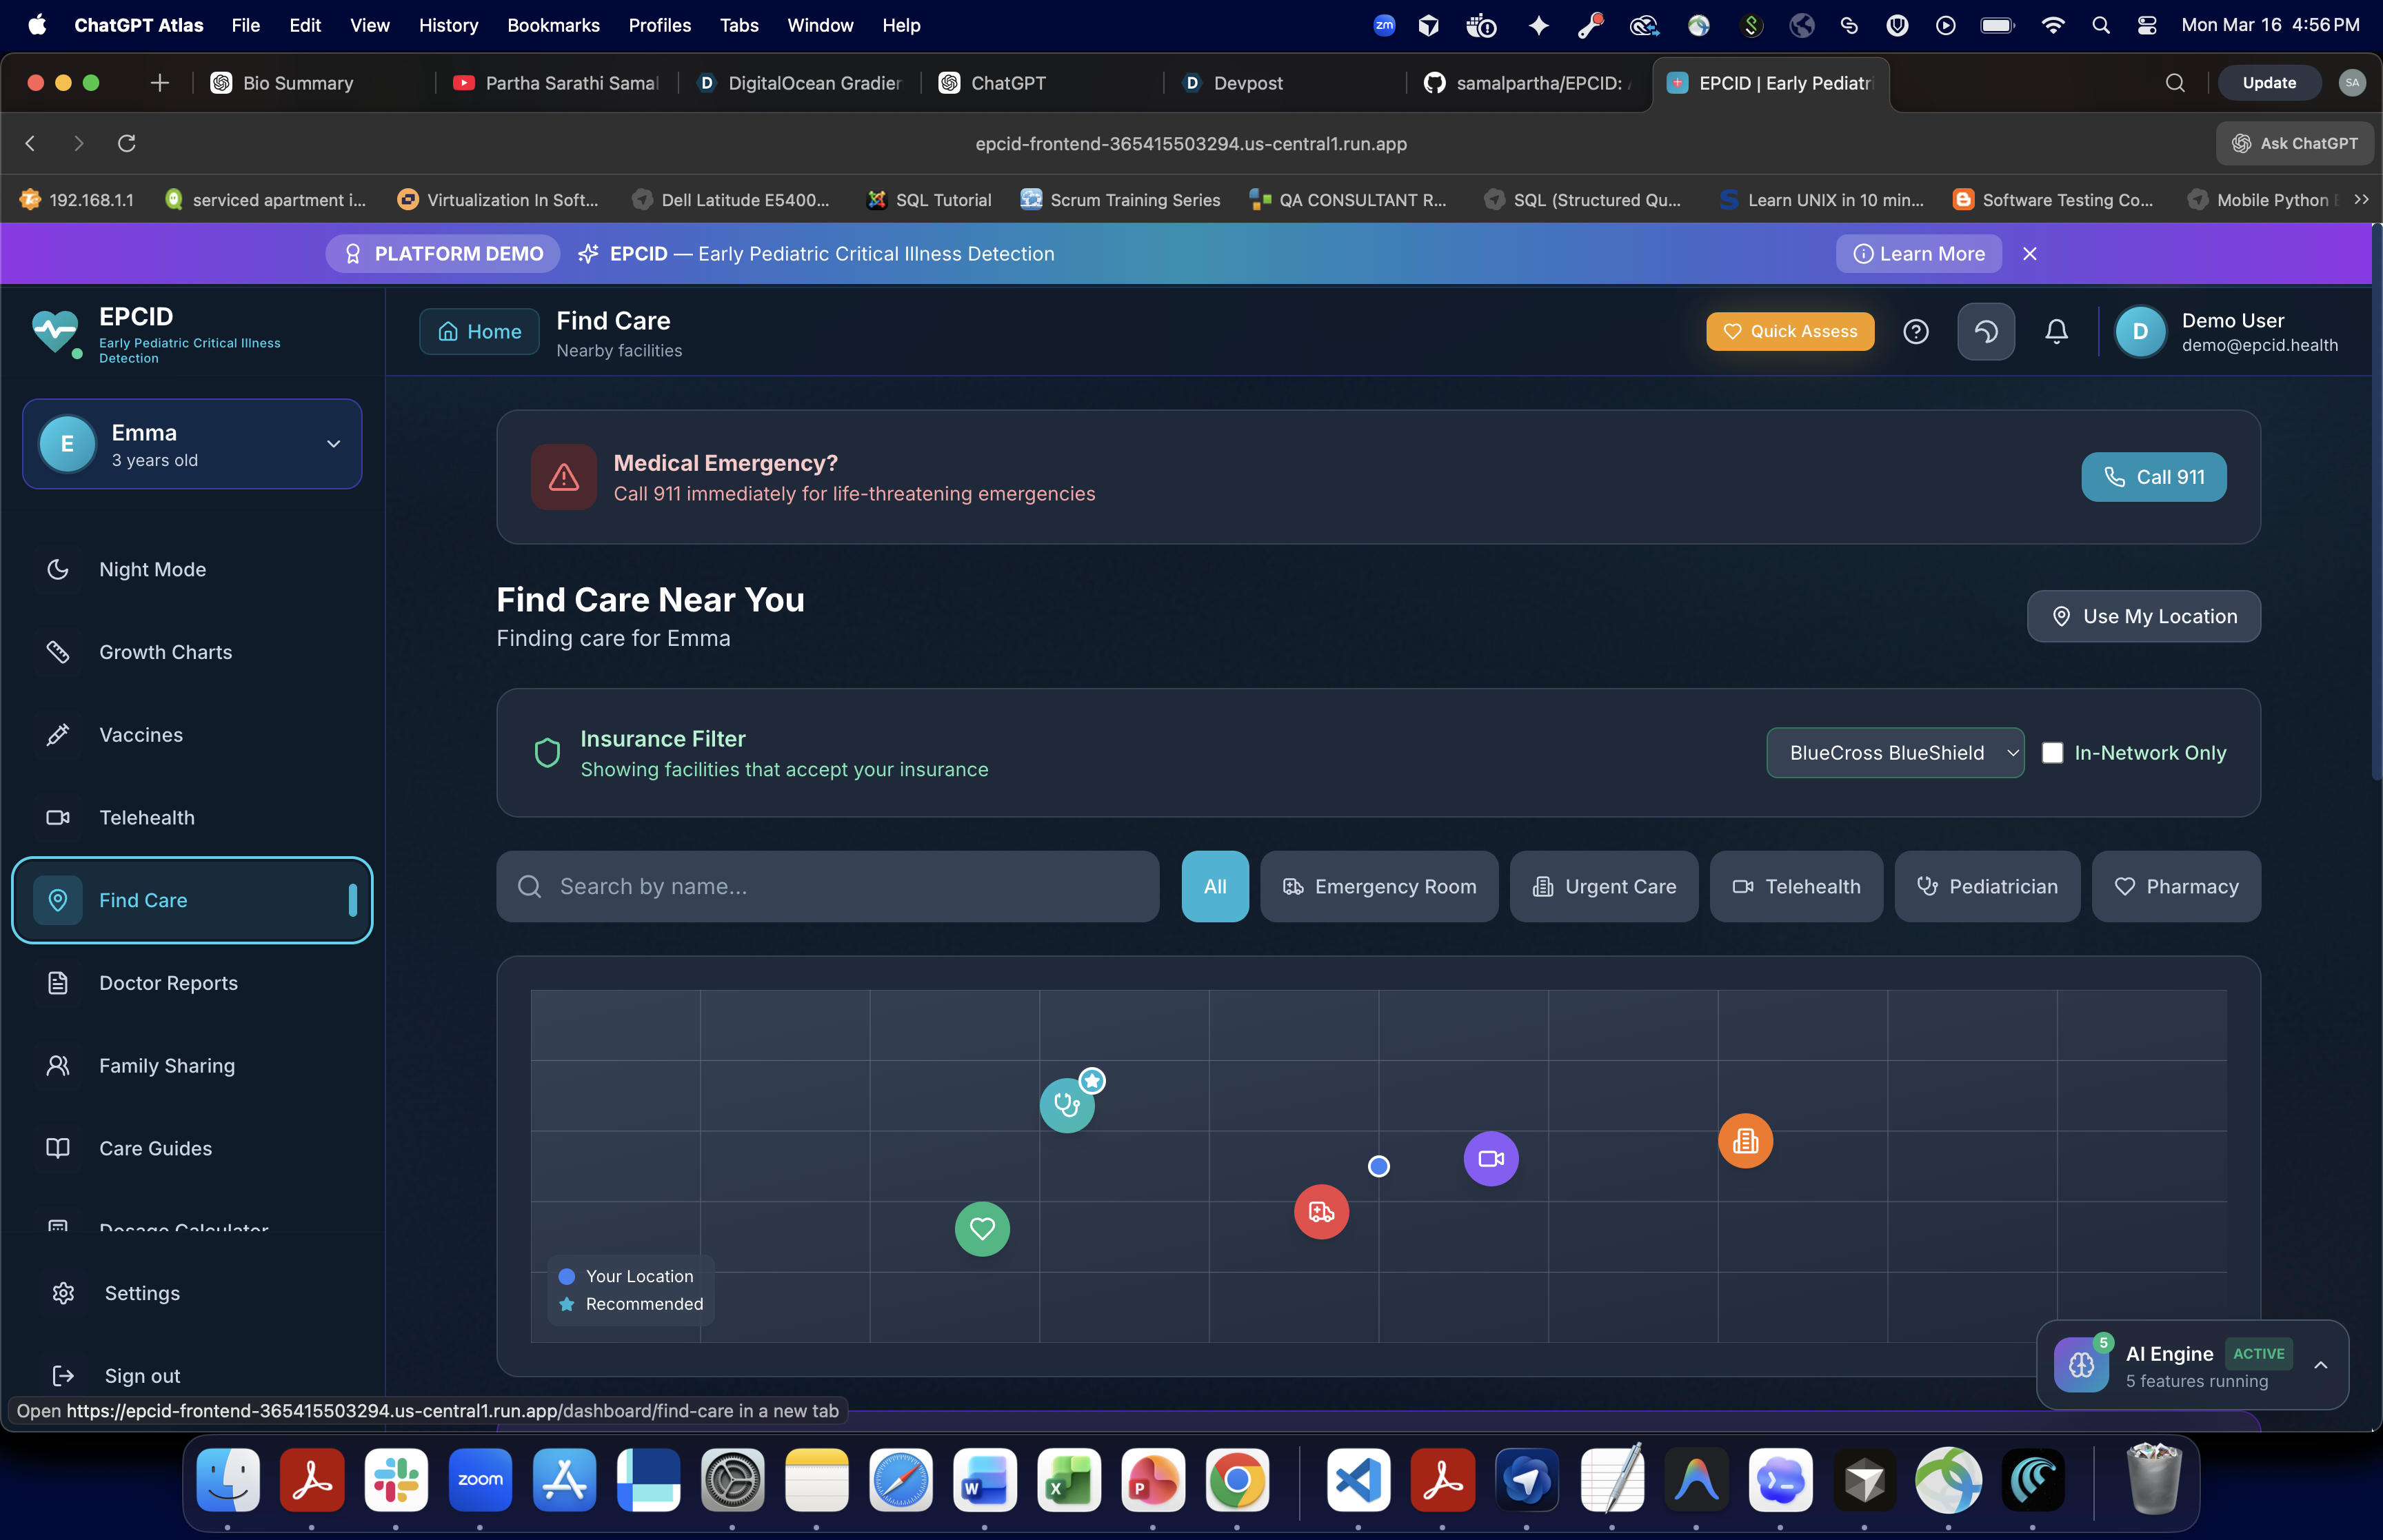The image size is (2383, 1540).
Task: Click the Search by name field
Action: (x=828, y=886)
